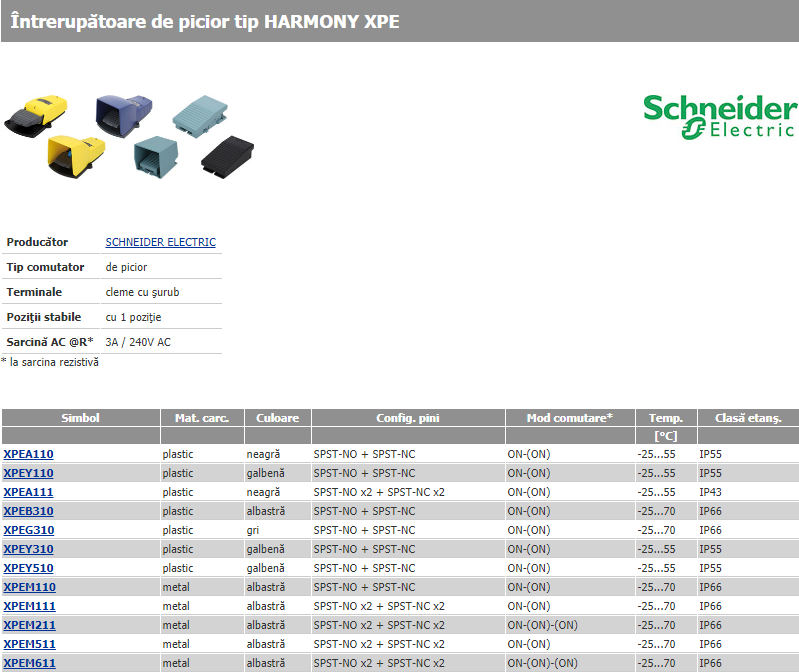Click the 'Tip comutator' label
The height and width of the screenshot is (672, 799).
[x=45, y=267]
